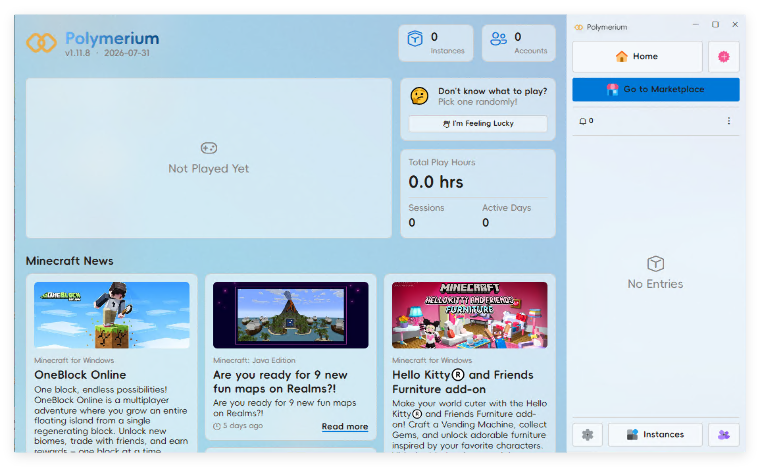Click the OneBlock Online headline

pos(80,375)
